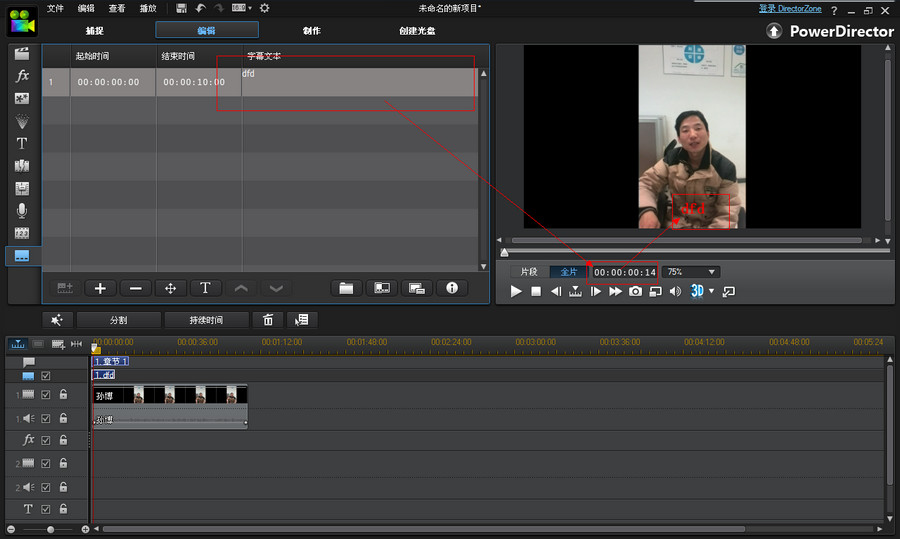This screenshot has width=900, height=539.
Task: Open the Effects (fx) room in sidebar
Action: [x=22, y=76]
